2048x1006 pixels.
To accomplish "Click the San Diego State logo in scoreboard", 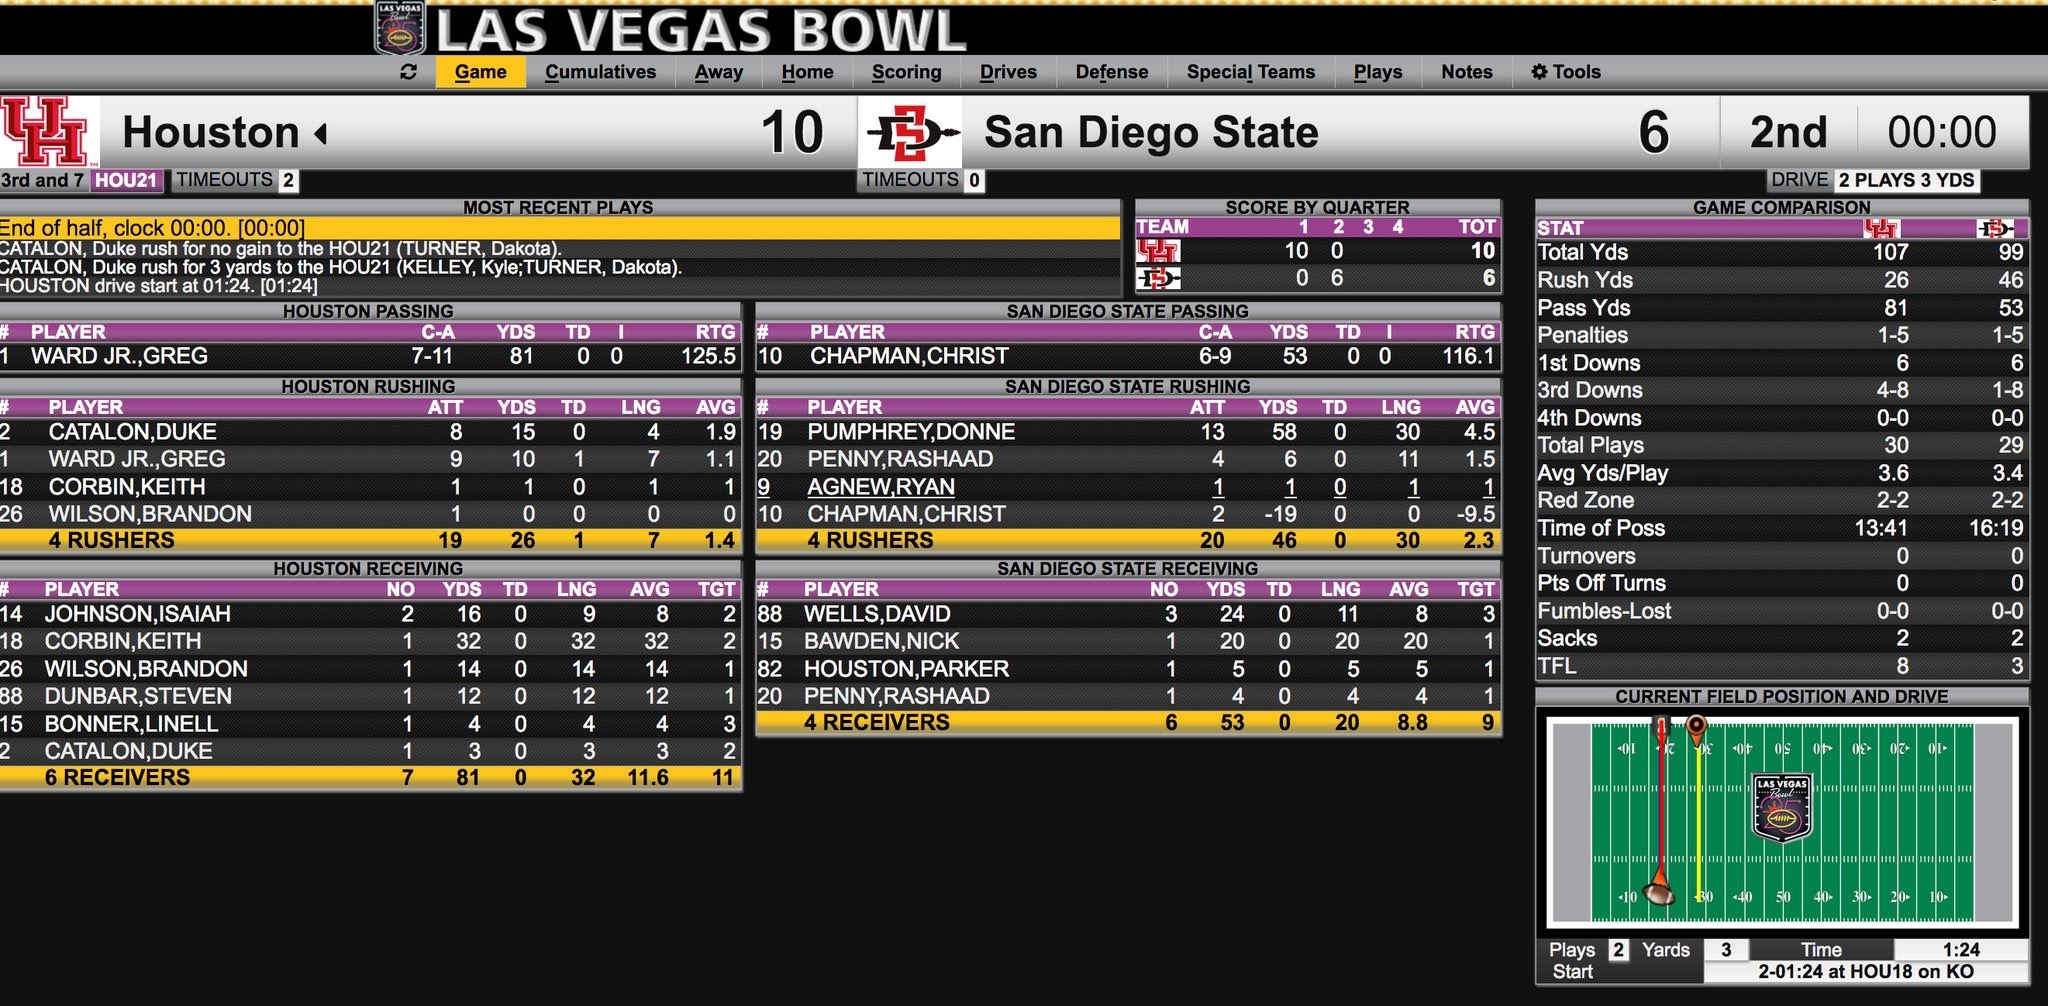I will pyautogui.click(x=911, y=132).
